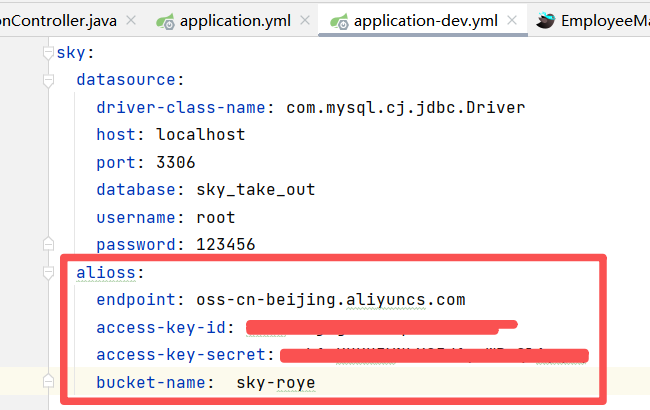Screen dimensions: 650x410
Task: Click the username value root
Action: coord(216,217)
